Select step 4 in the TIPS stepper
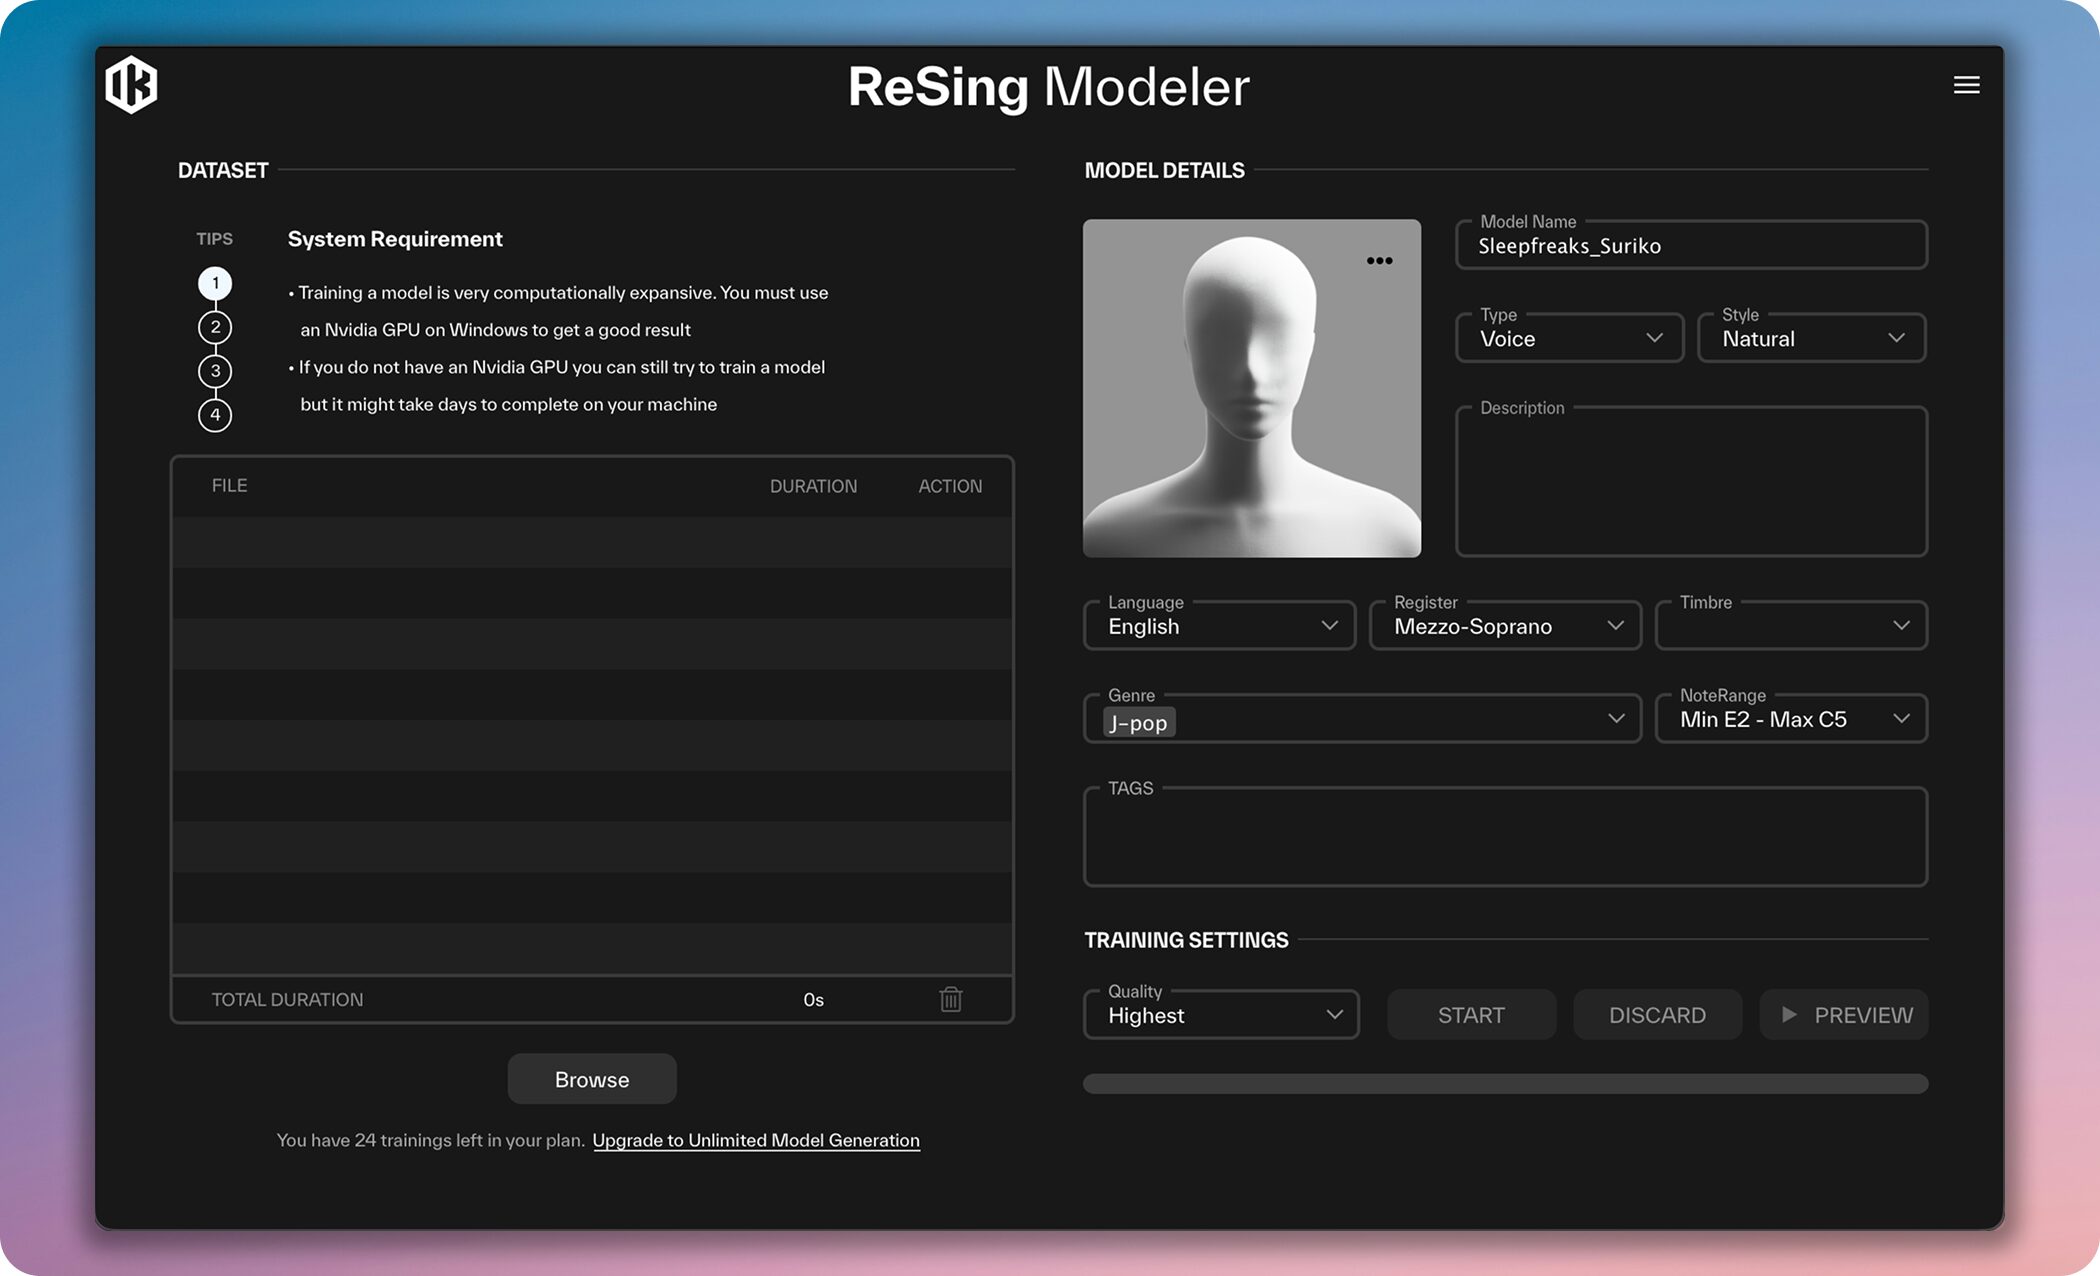The height and width of the screenshot is (1276, 2100). tap(214, 415)
